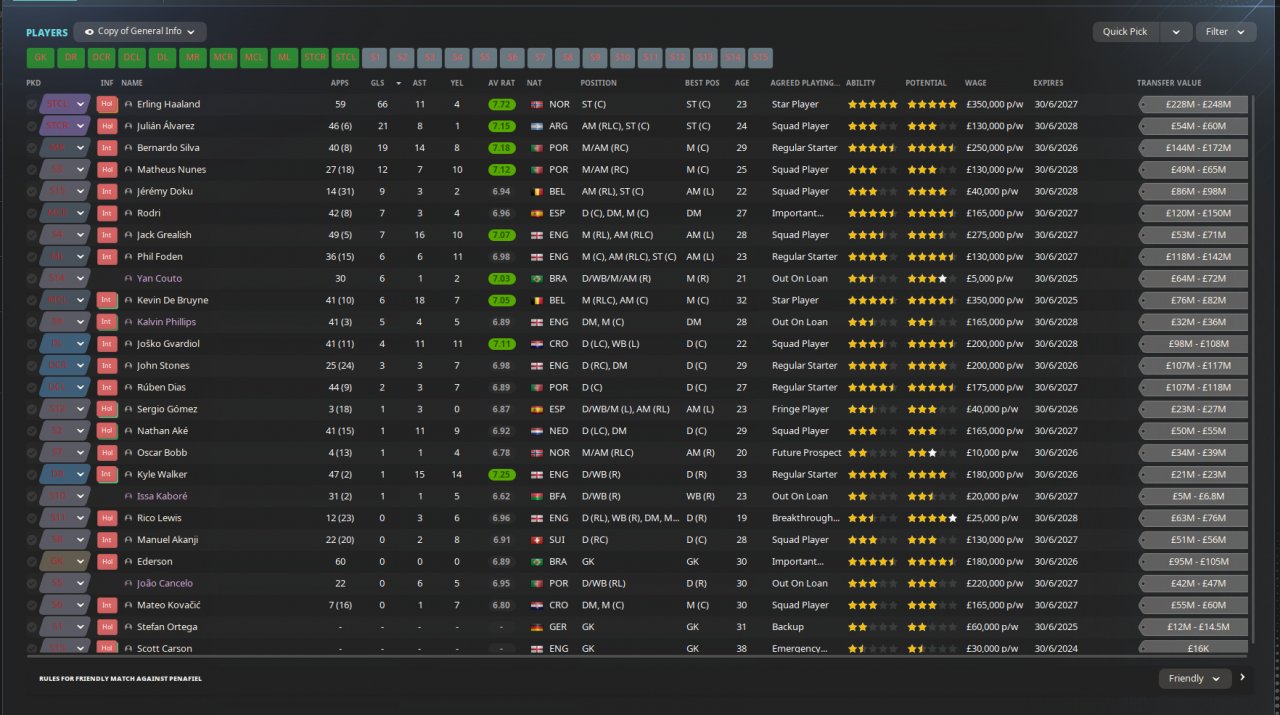Click the Argentina flag in Álvarez's row
The width and height of the screenshot is (1280, 715).
536,126
